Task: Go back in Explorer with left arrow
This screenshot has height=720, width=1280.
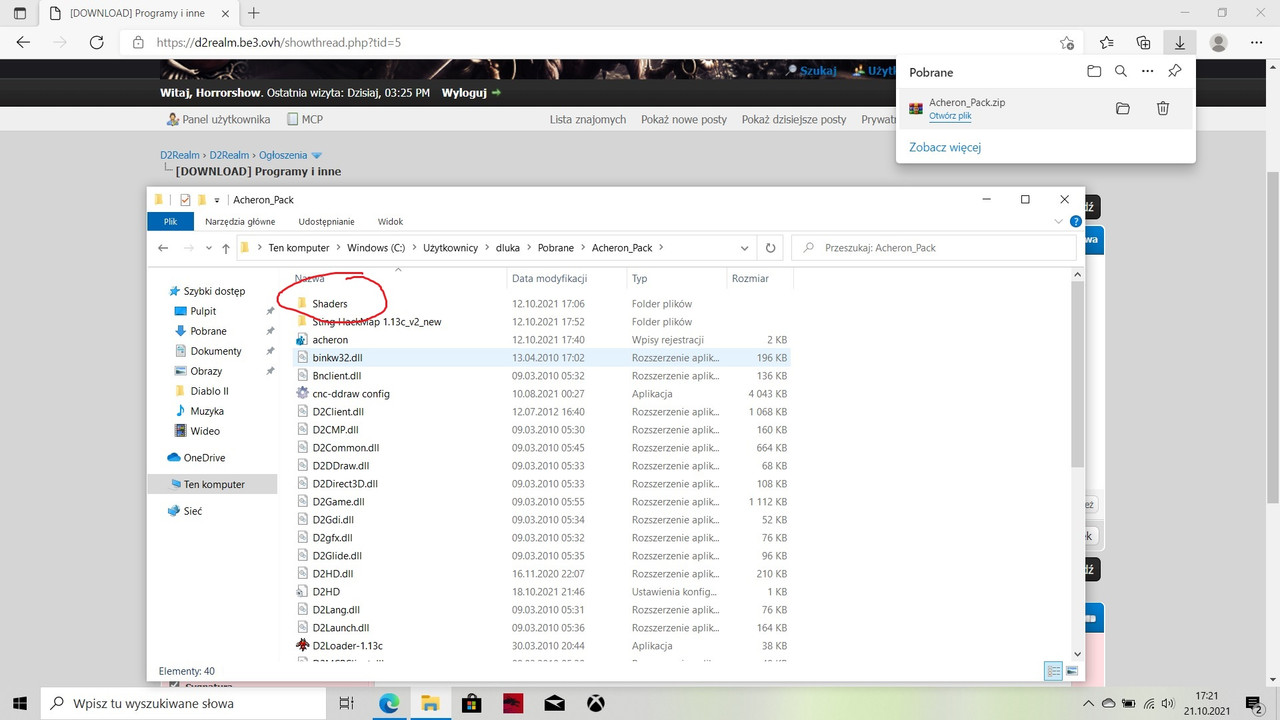Action: click(163, 248)
